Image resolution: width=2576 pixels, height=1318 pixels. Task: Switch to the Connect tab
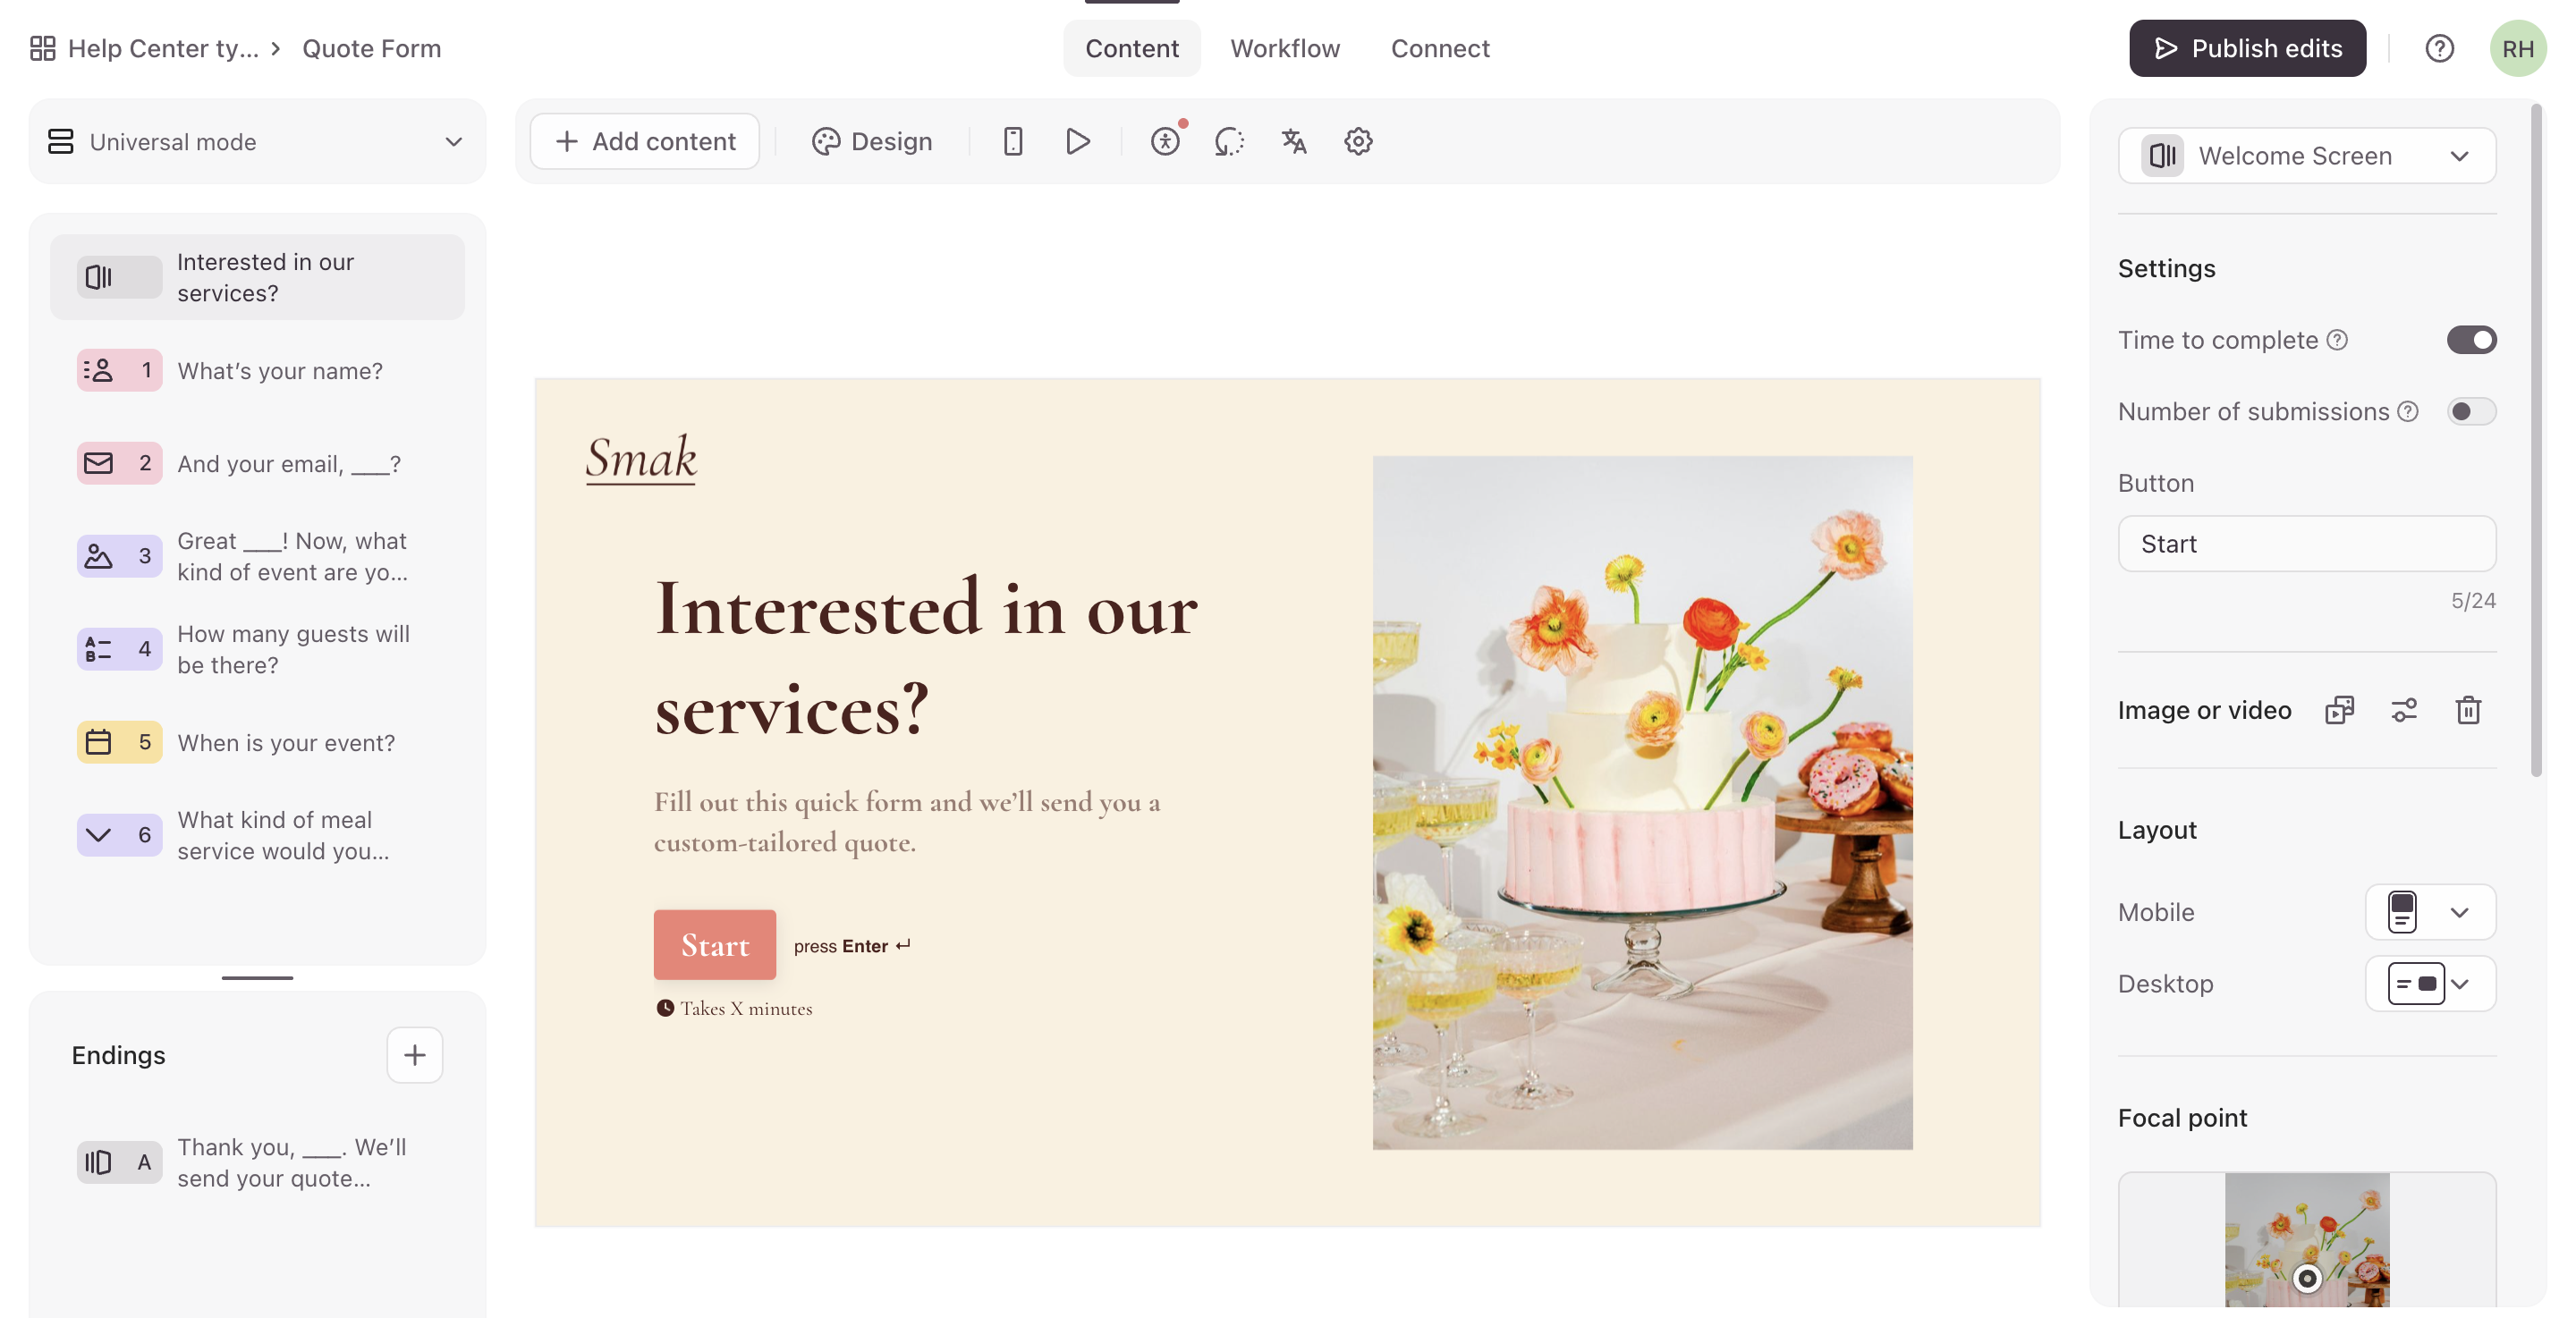click(x=1439, y=48)
